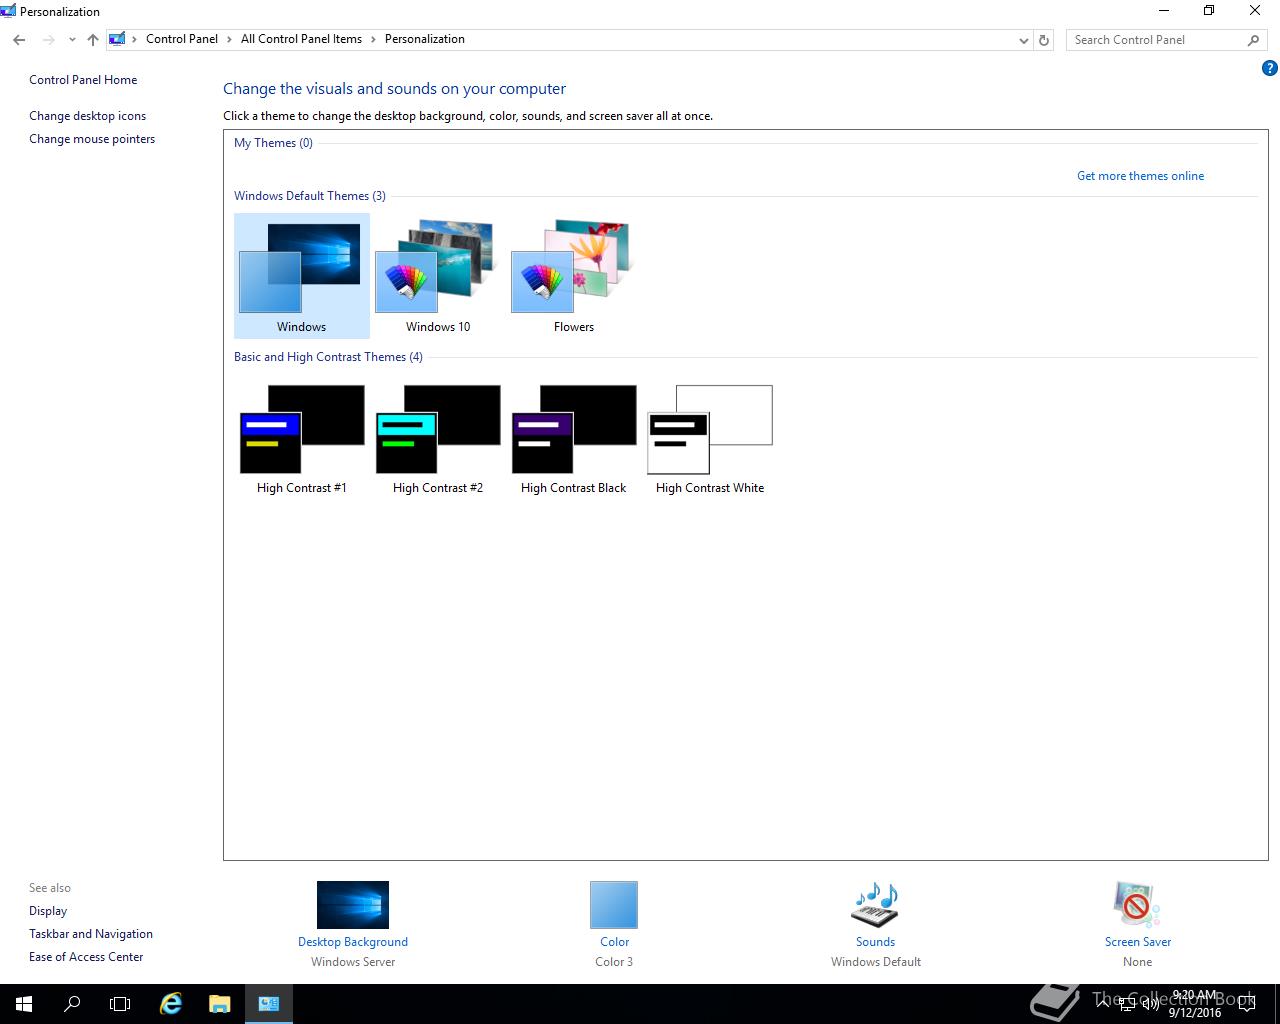Open the address bar history dropdown

click(1023, 40)
